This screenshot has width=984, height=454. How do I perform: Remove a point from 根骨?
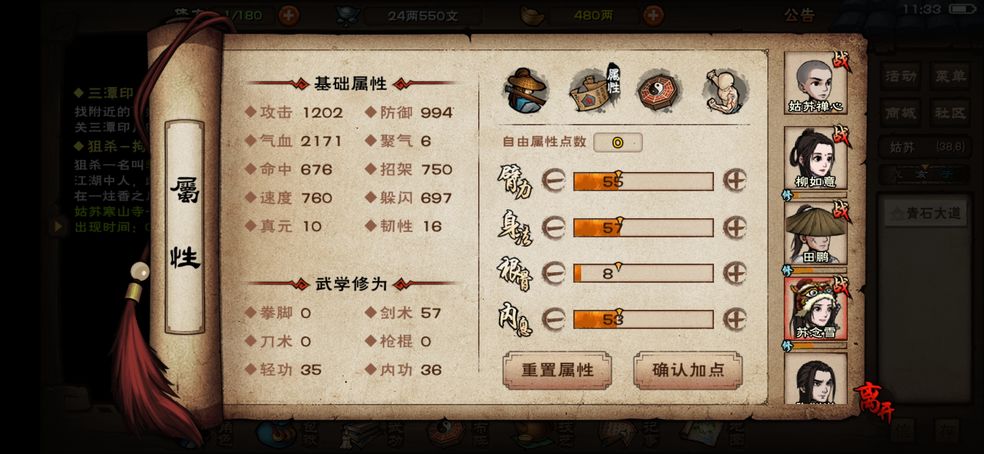554,273
